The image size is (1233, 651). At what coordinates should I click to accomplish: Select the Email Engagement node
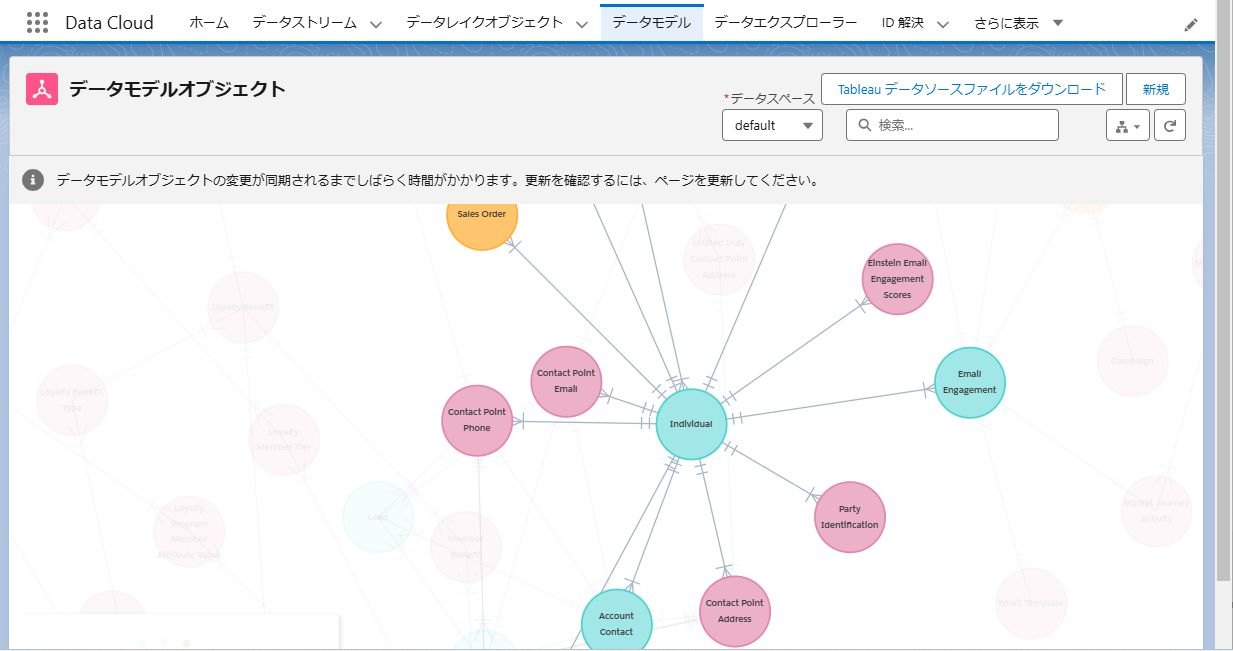click(969, 383)
